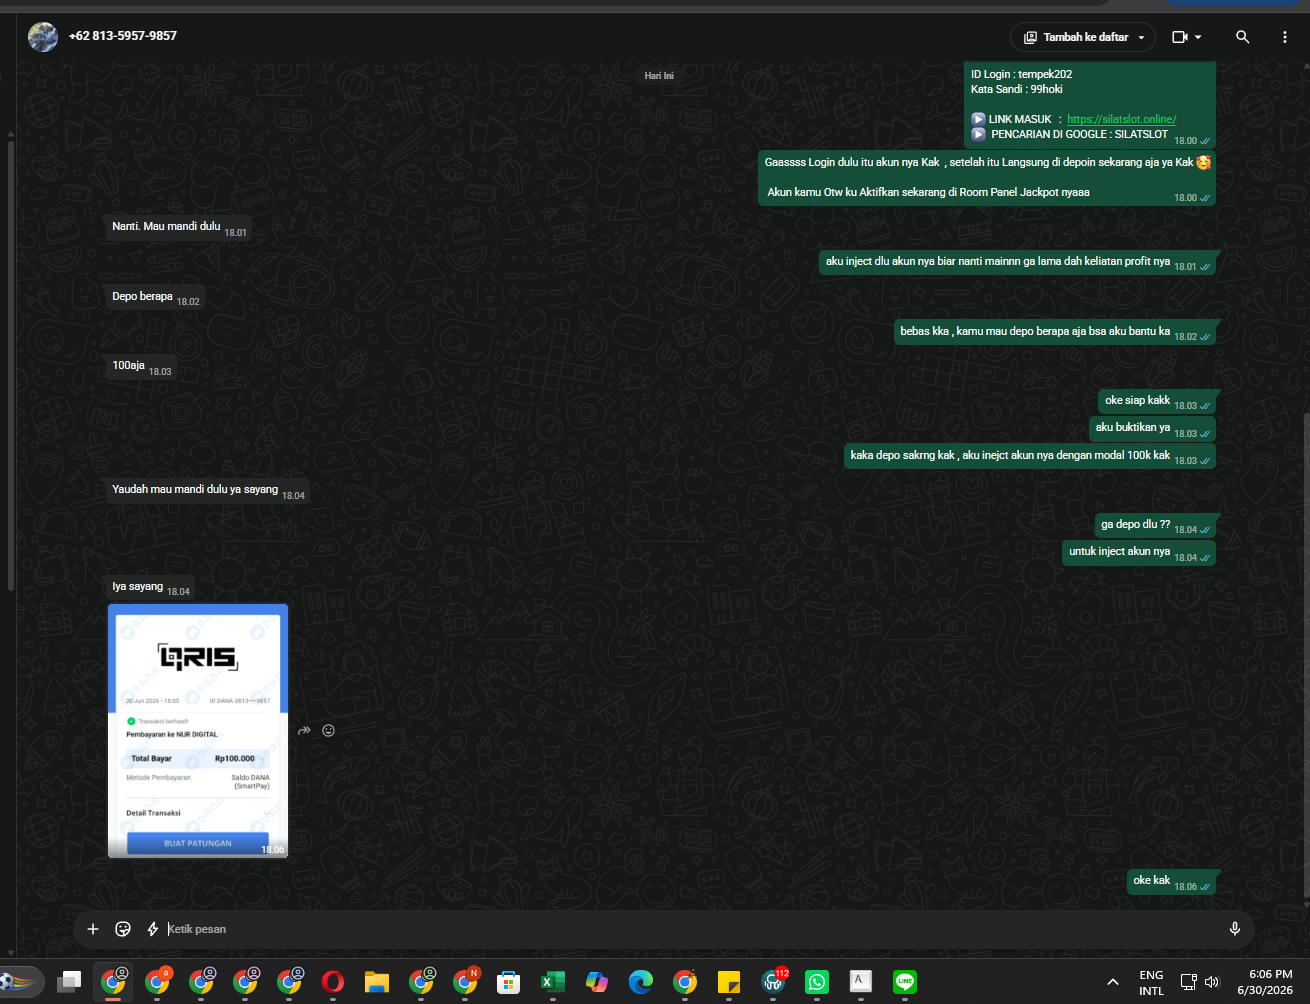Viewport: 1310px width, 1004px height.
Task: Open contact profile picture avatar
Action: tap(43, 37)
